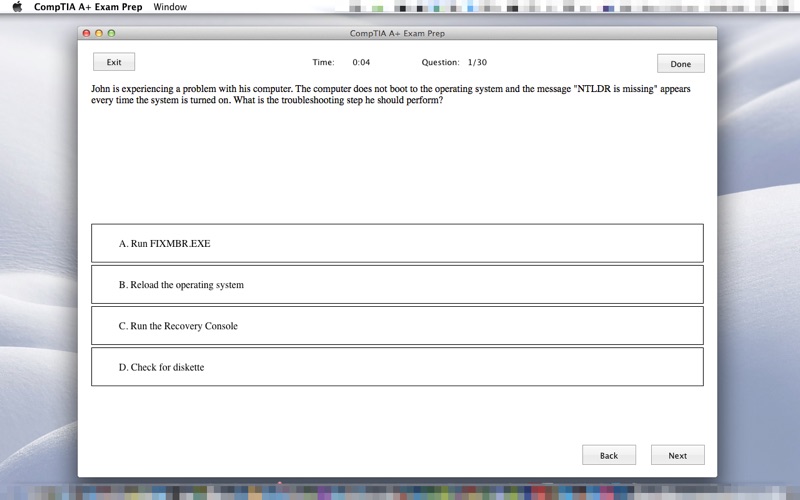Open the Window menu
800x500 pixels.
(x=170, y=7)
